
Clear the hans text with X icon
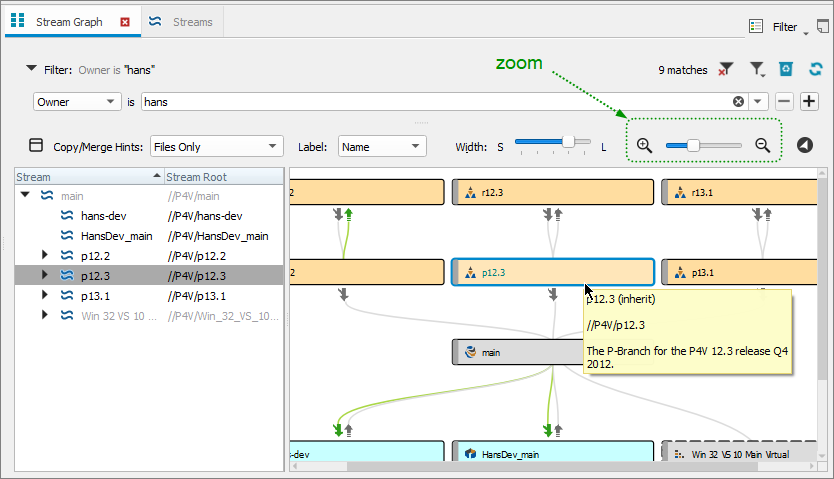[x=739, y=102]
